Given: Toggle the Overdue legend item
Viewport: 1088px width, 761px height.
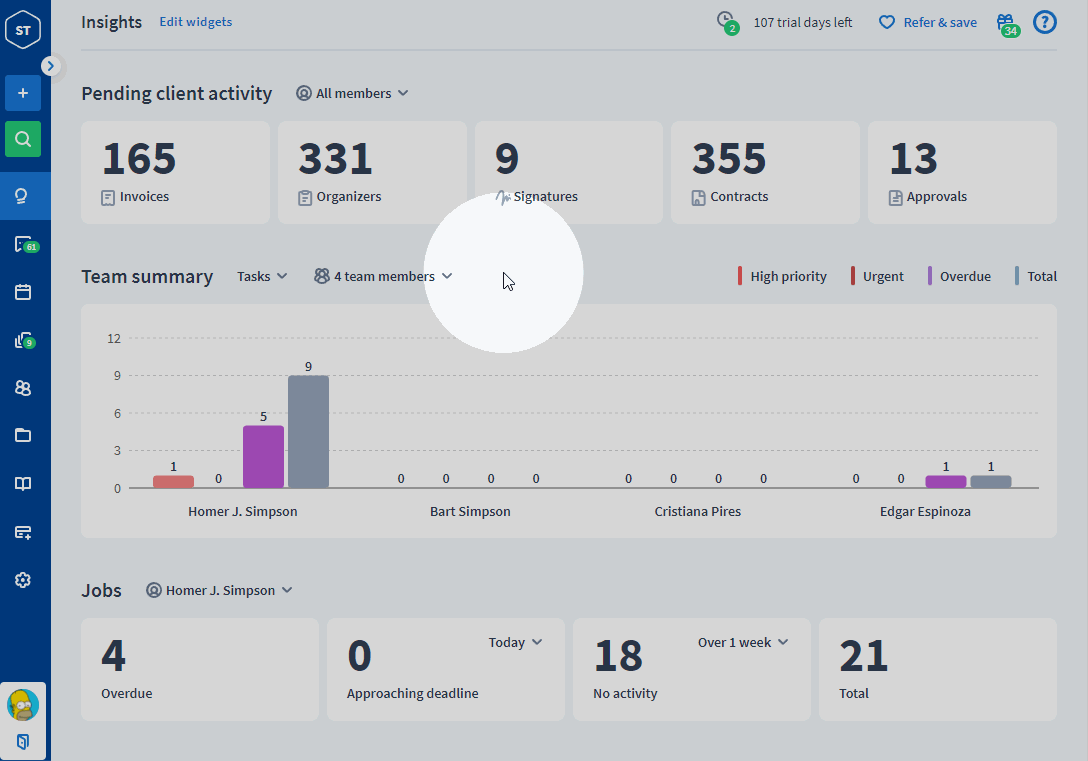Looking at the screenshot, I should (x=959, y=276).
